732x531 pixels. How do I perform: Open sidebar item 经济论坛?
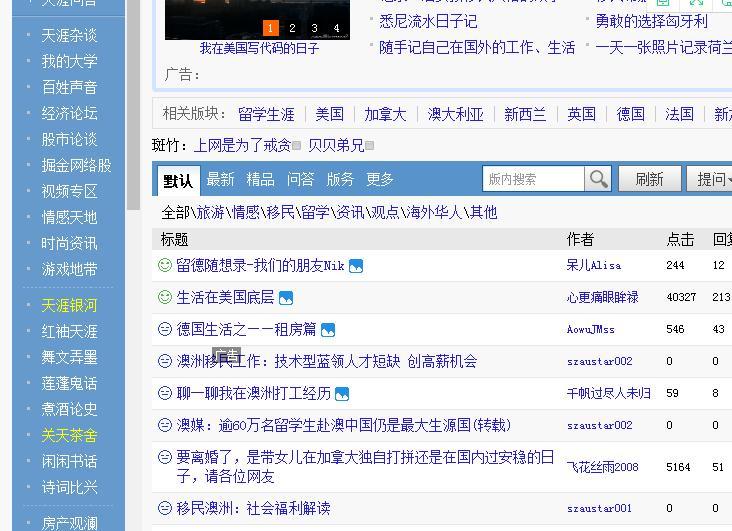click(x=69, y=113)
